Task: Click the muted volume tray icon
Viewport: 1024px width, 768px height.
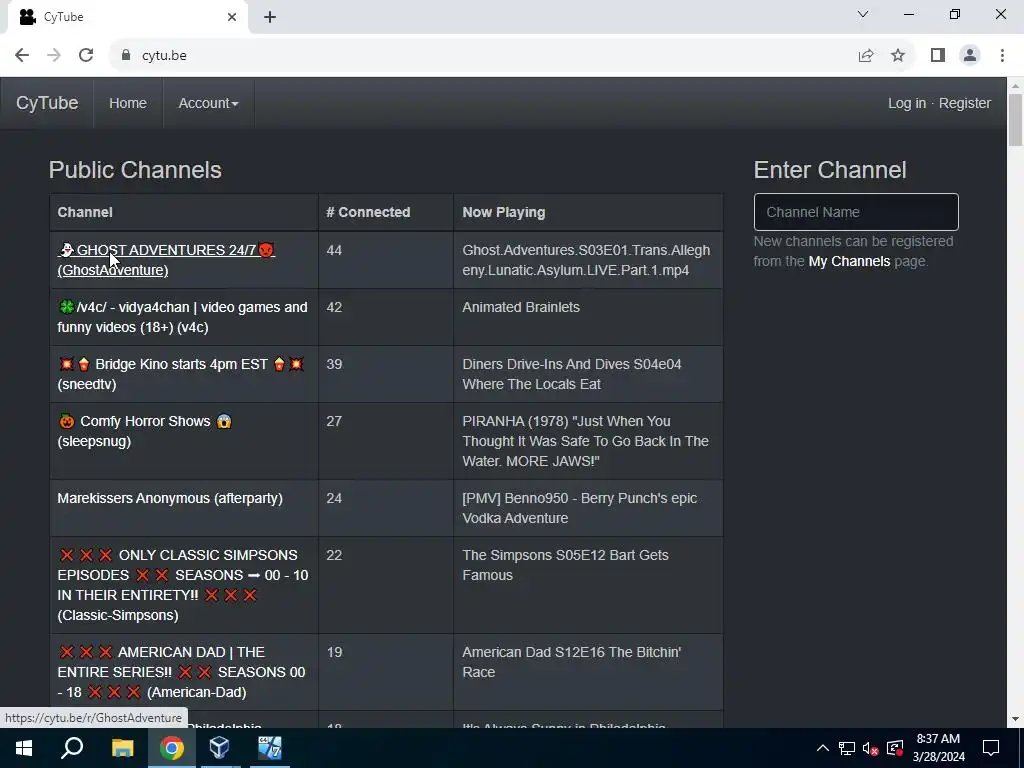Action: pos(871,748)
